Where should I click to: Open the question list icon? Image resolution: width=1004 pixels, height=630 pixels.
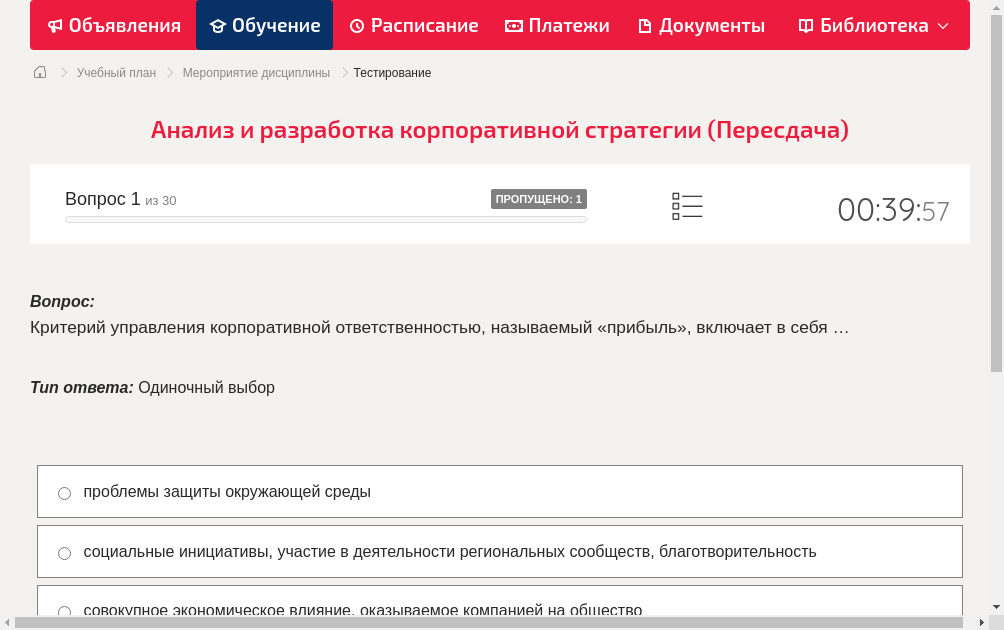(x=687, y=206)
